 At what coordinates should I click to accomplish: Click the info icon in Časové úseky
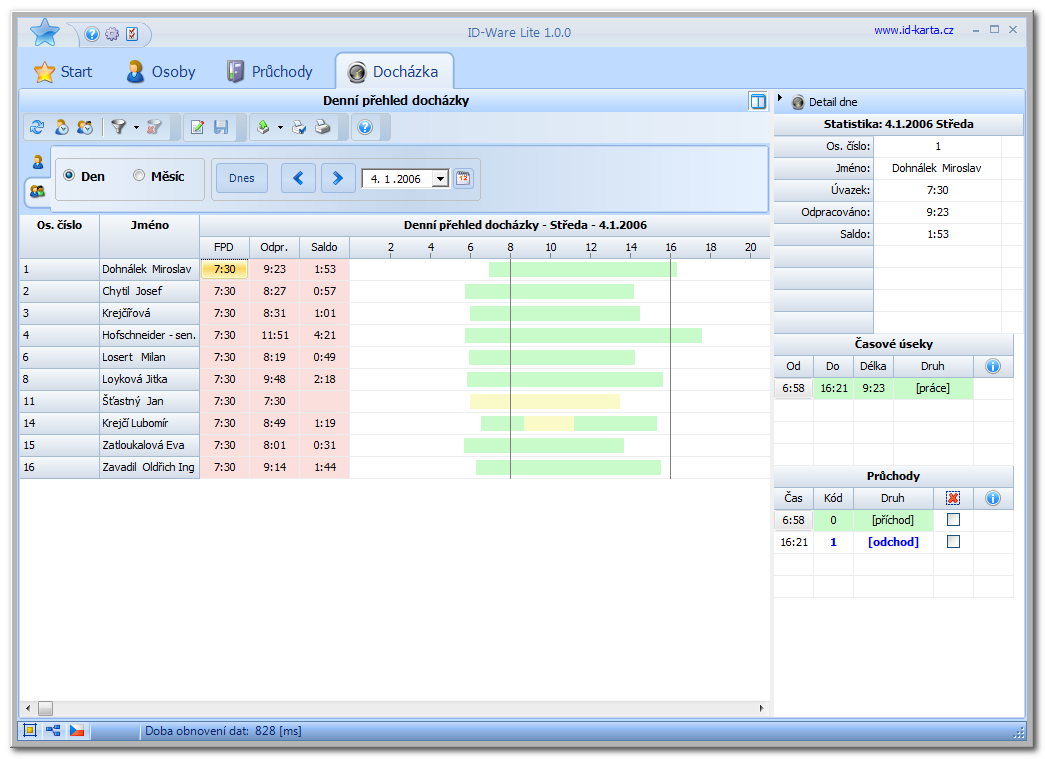(x=993, y=366)
